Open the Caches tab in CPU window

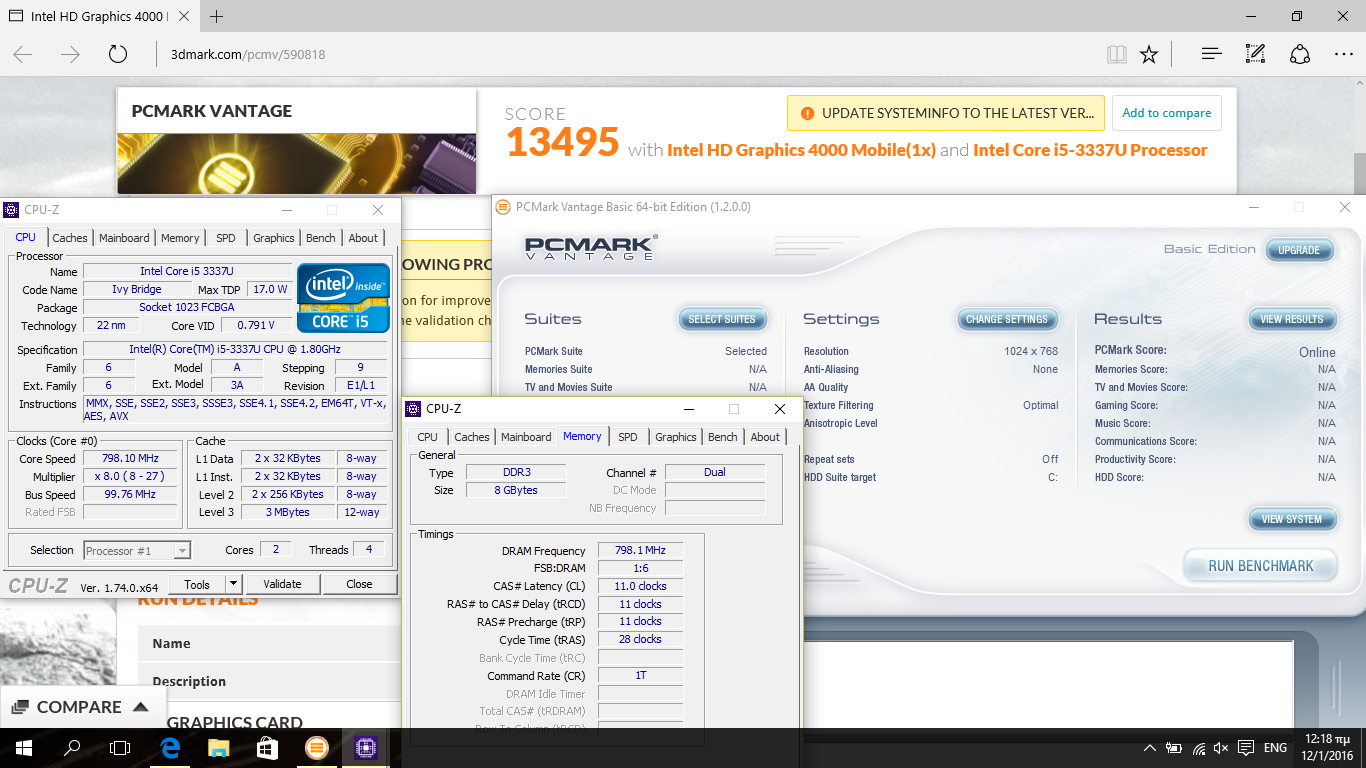(70, 238)
